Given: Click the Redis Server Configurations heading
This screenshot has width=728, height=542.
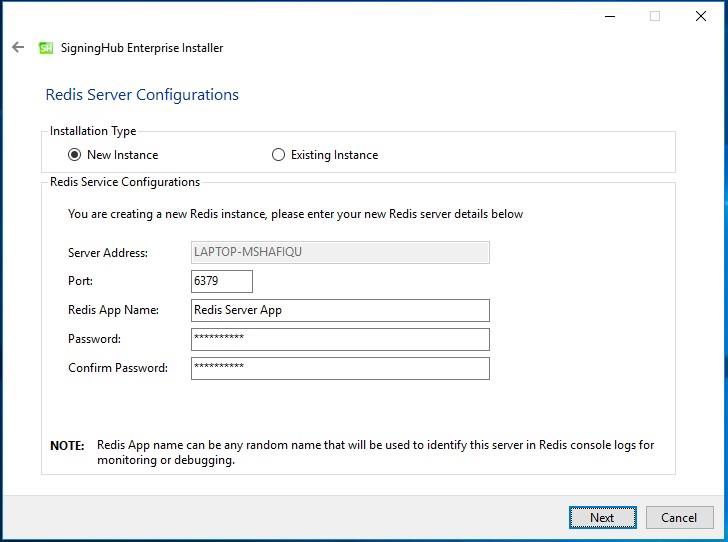Looking at the screenshot, I should 142,95.
